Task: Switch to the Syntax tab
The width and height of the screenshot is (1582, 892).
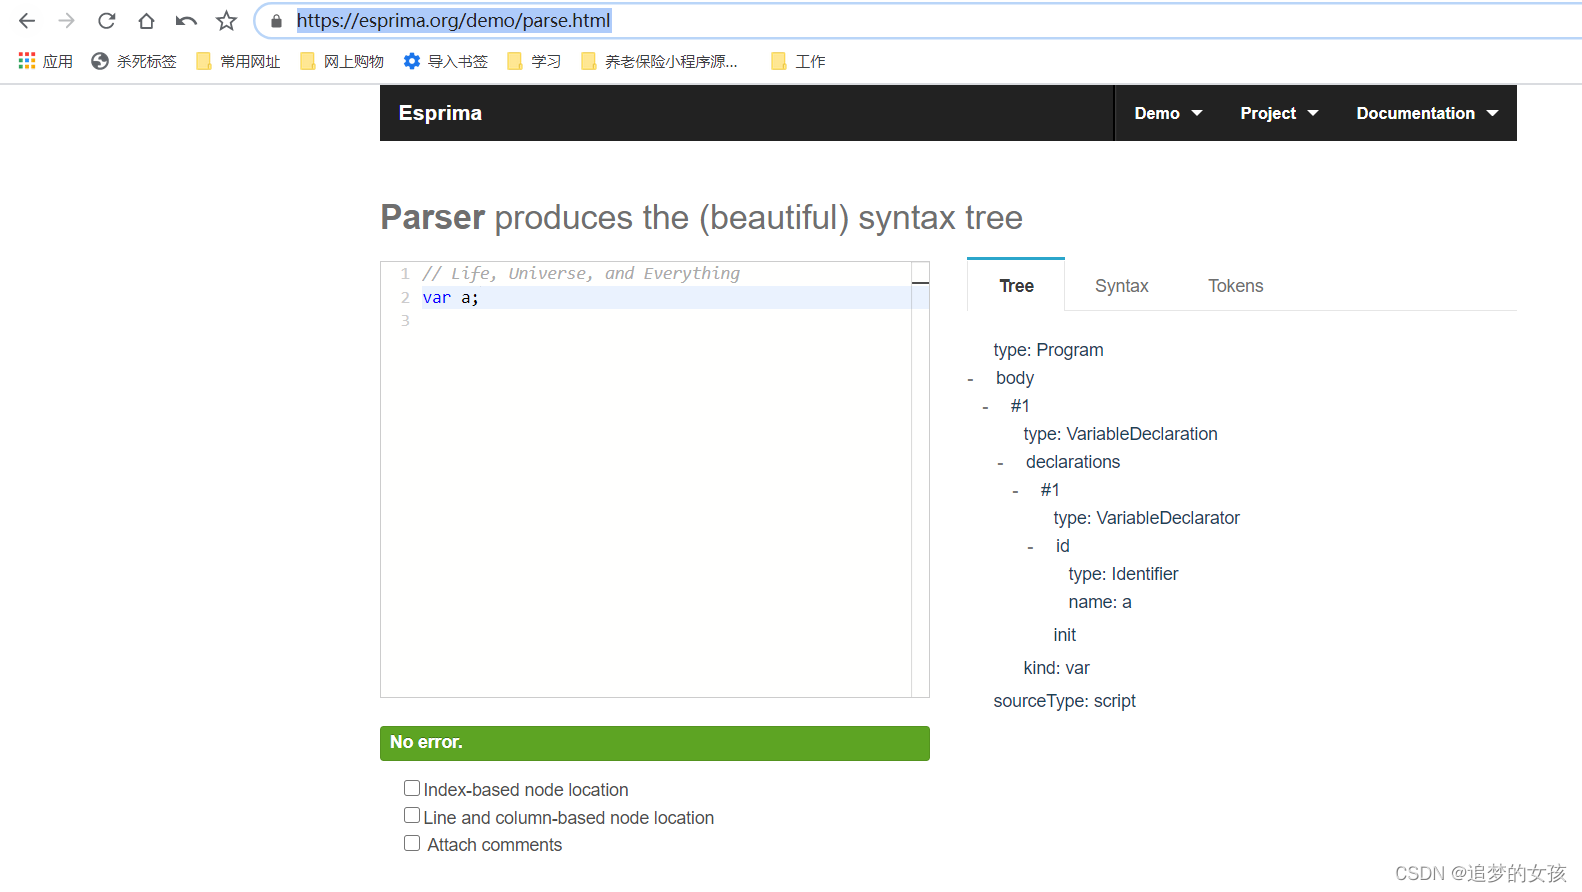Action: point(1121,286)
